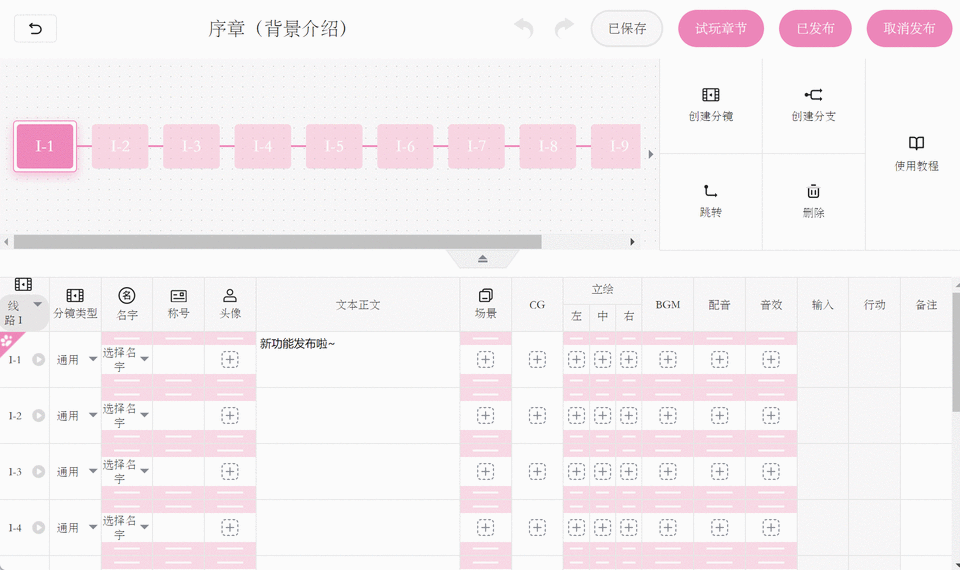Add CG in row I-3
Viewport: 960px width, 570px height.
537,471
